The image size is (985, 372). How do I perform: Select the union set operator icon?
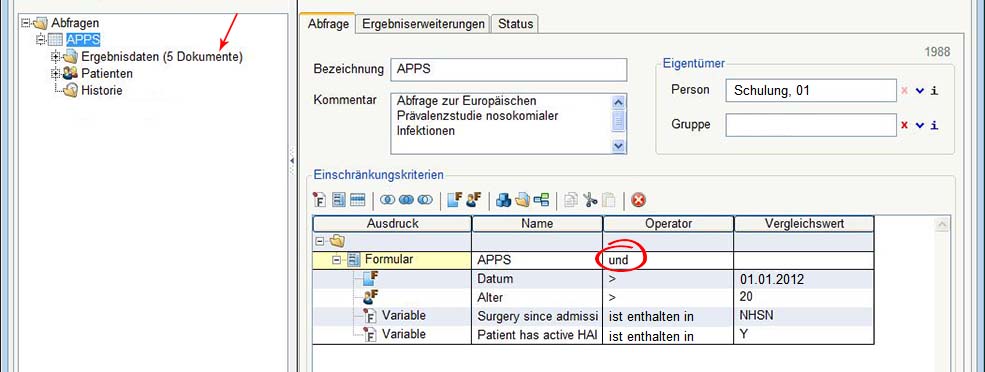406,200
